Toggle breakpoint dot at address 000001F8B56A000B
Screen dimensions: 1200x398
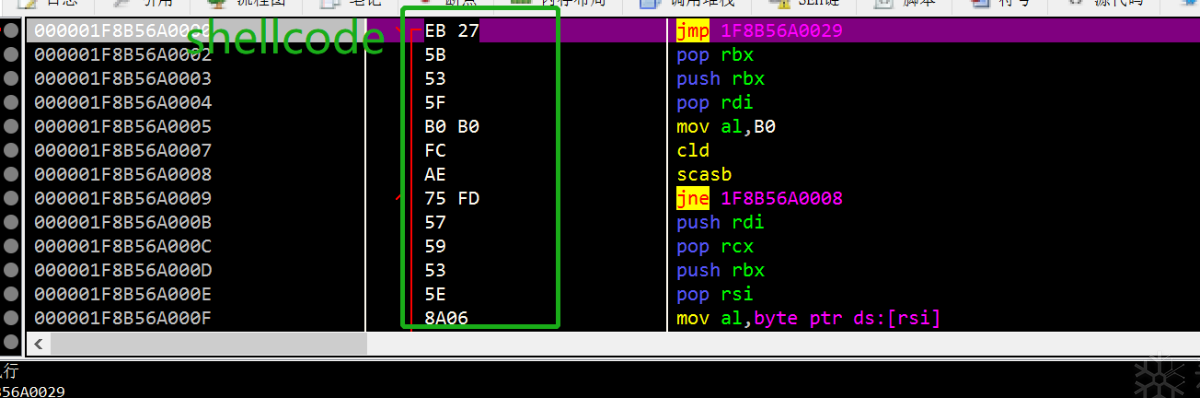click(x=11, y=223)
